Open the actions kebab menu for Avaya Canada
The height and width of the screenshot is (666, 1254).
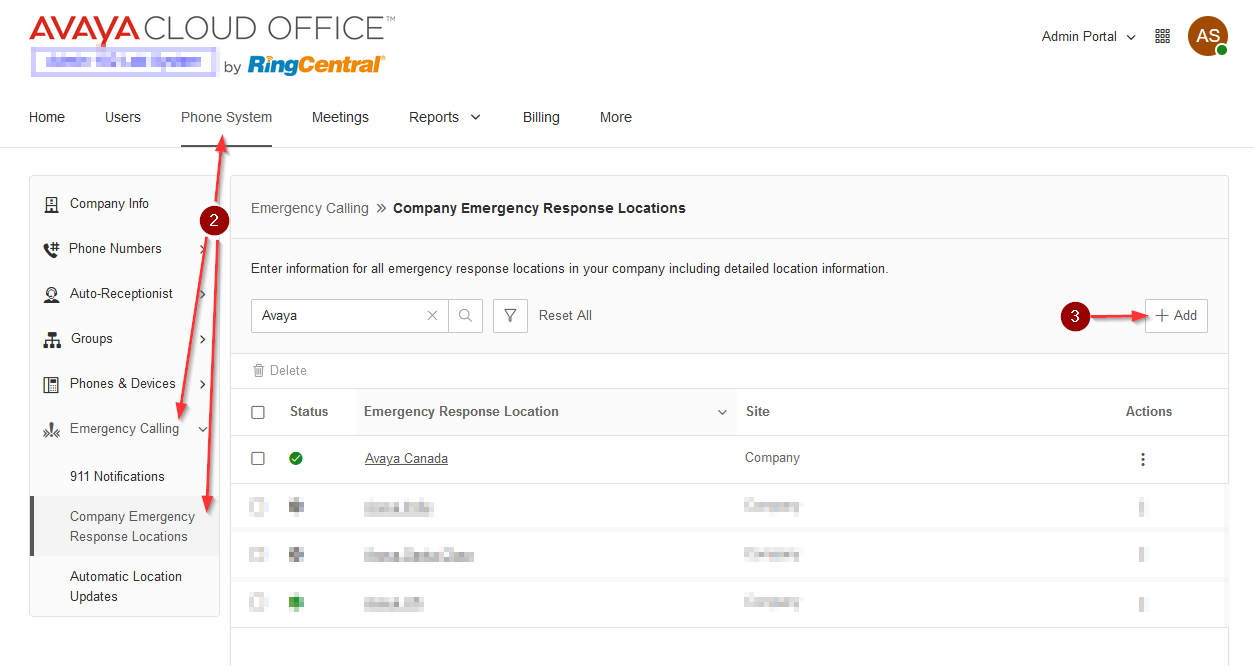(x=1143, y=460)
